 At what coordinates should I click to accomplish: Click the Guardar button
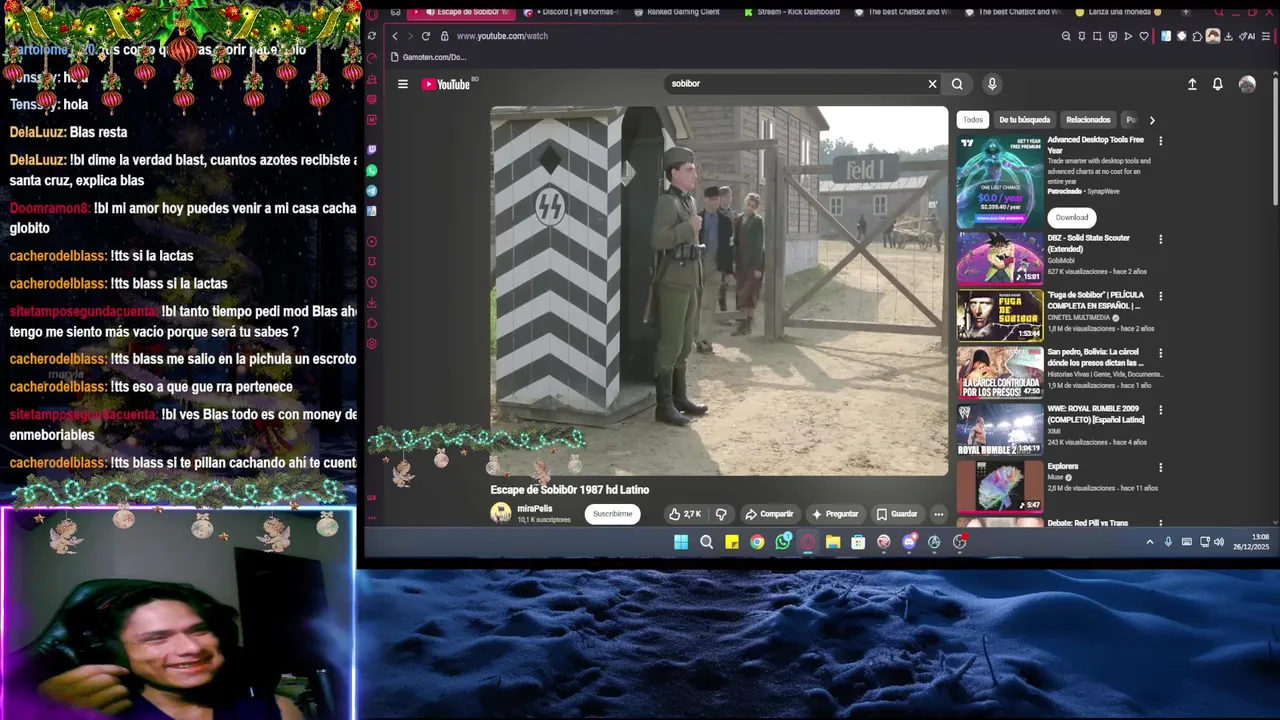pyautogui.click(x=897, y=514)
